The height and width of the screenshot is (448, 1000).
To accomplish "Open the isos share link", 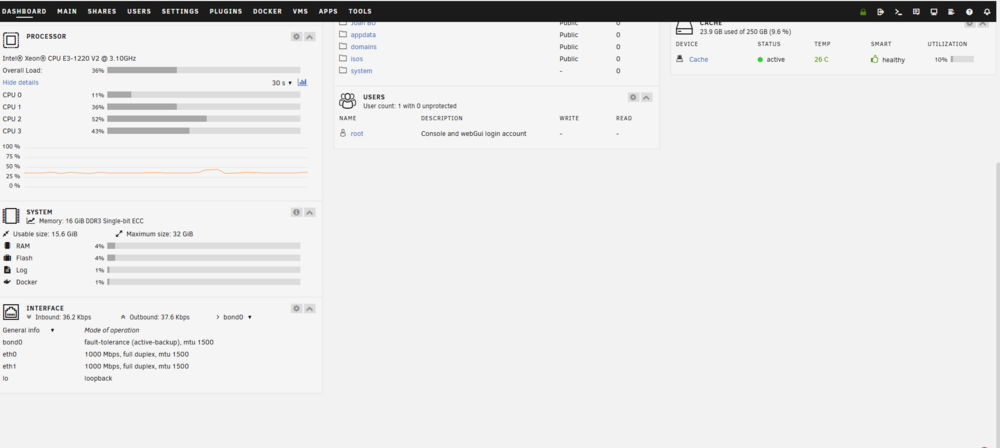I will (357, 59).
